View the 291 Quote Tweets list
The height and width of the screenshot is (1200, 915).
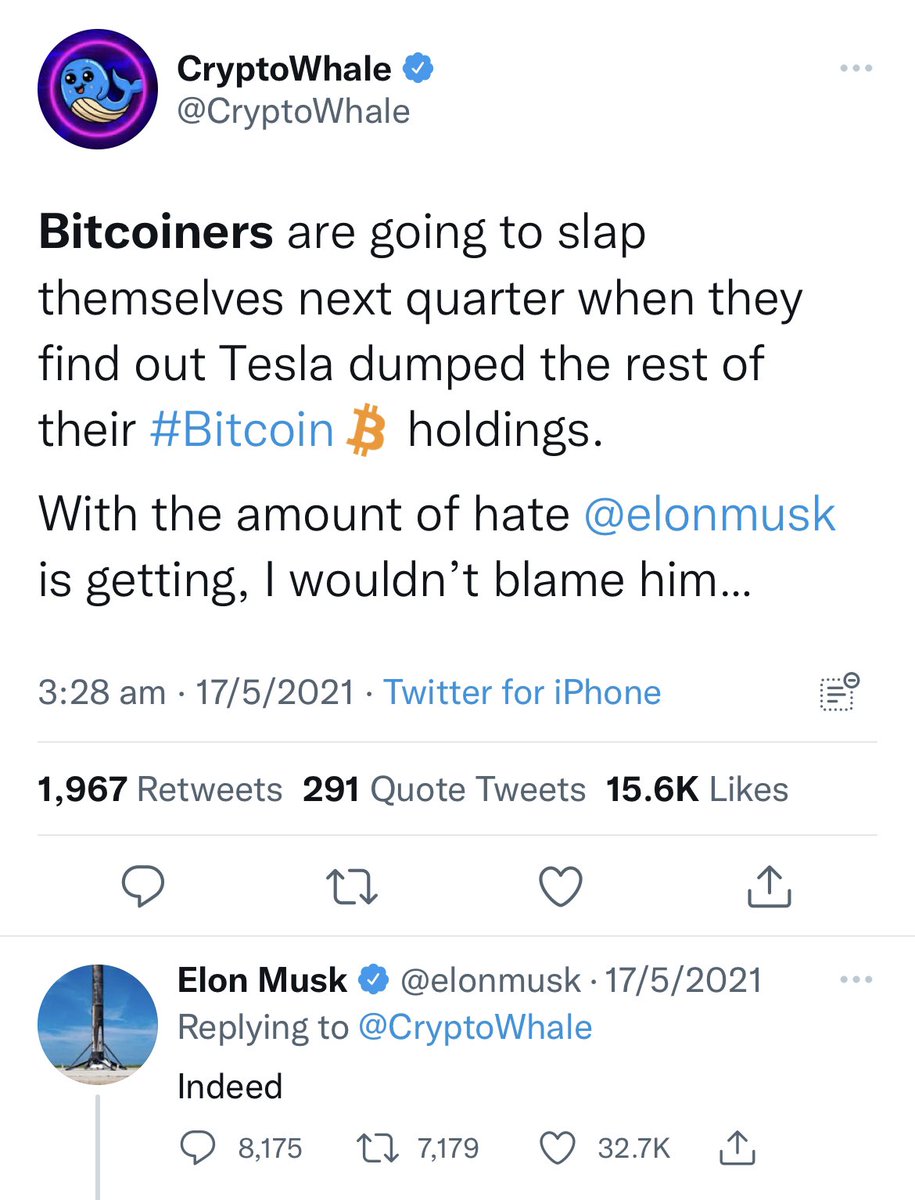point(444,789)
